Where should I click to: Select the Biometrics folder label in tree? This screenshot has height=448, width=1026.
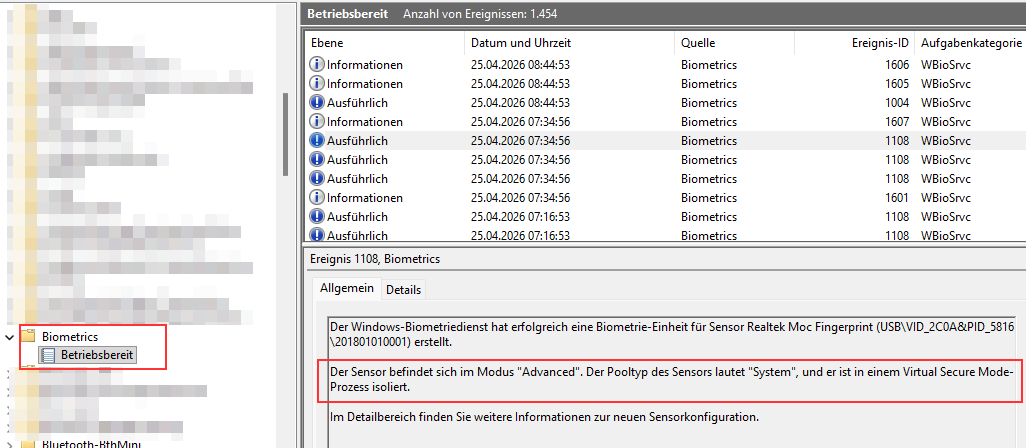(x=70, y=337)
